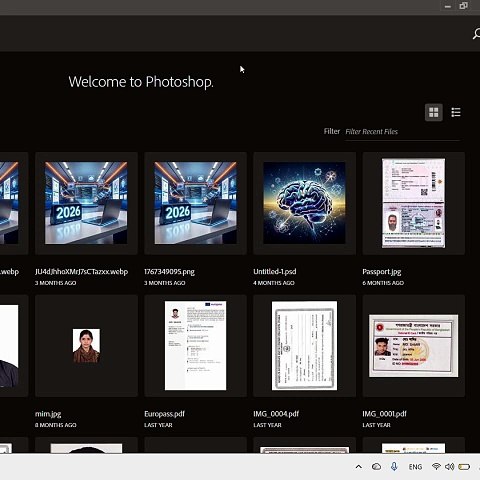Click the file name JU4dJhhoXMrJ7sCTazxx.webp
Screen dimensions: 480x480
tap(81, 272)
